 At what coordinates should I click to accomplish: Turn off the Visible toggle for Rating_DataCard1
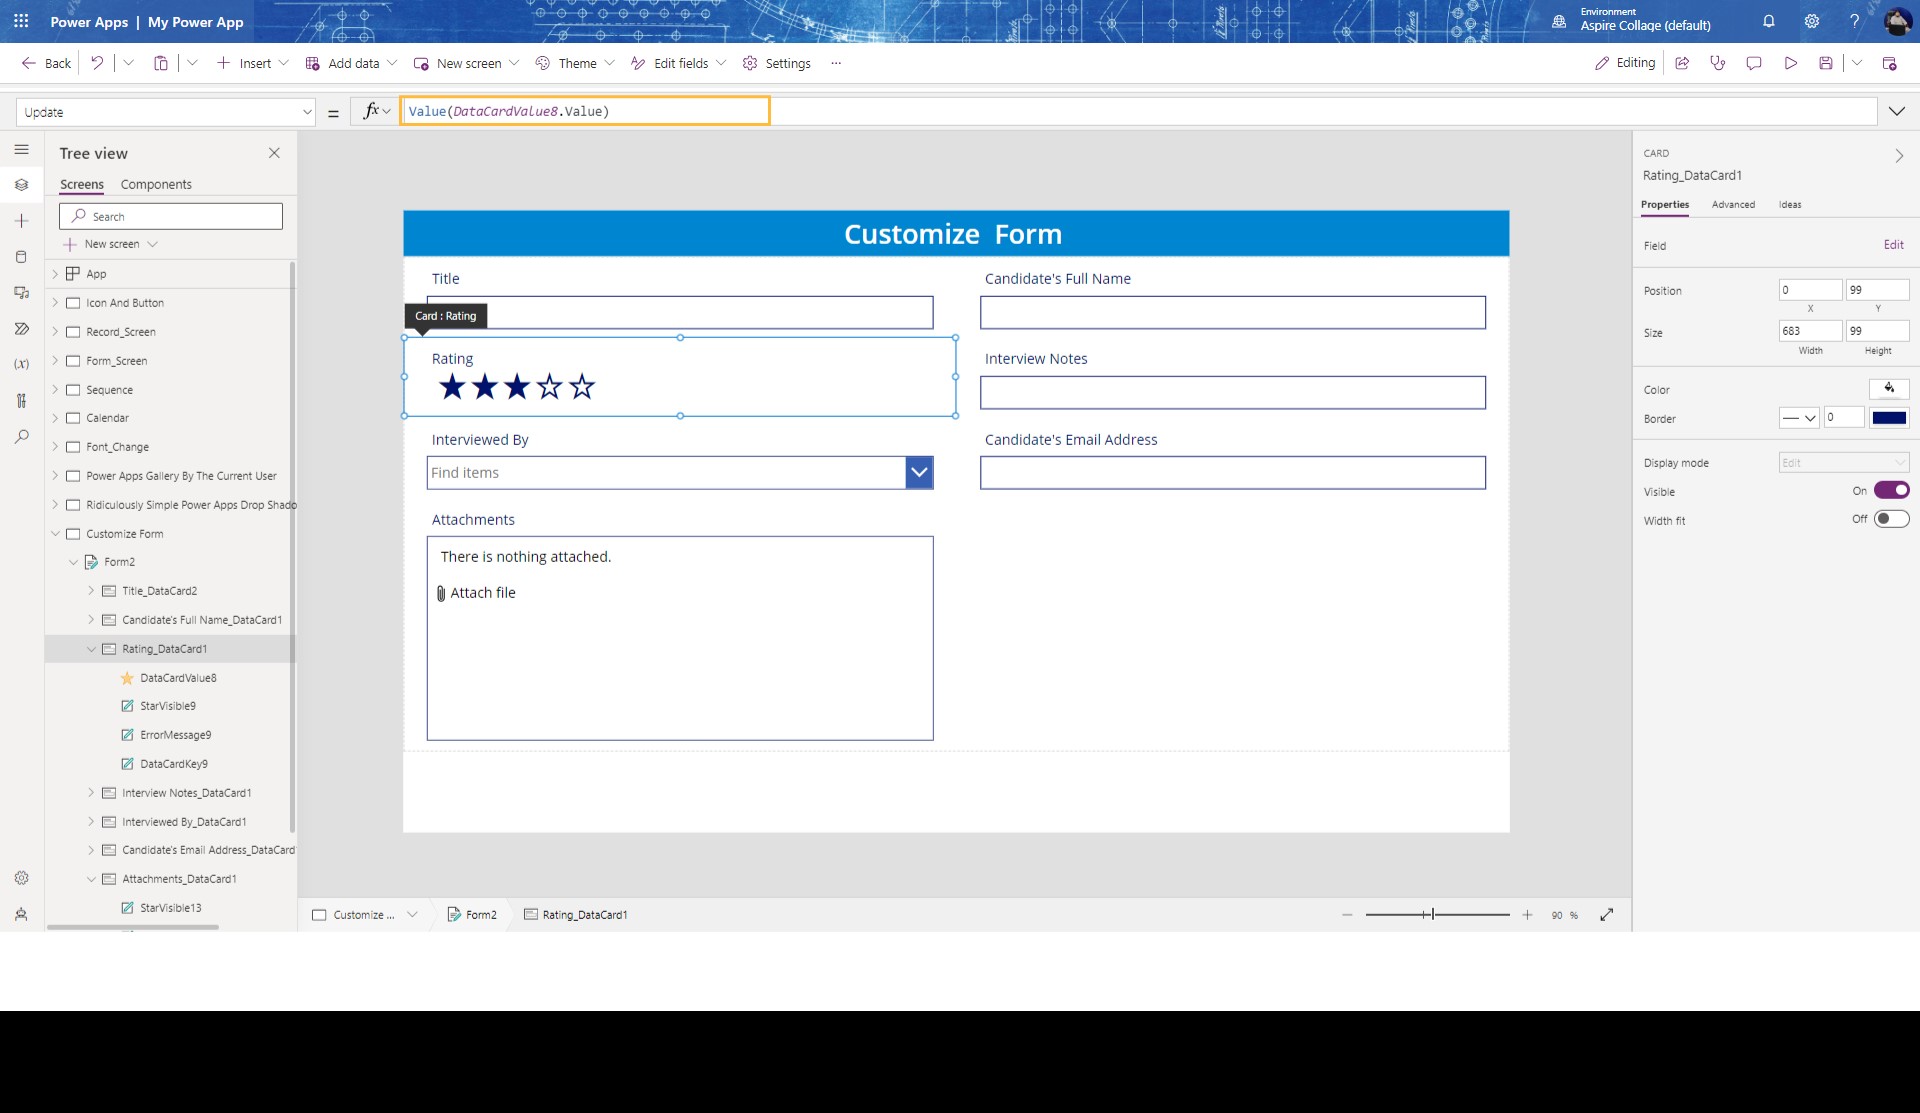1892,490
